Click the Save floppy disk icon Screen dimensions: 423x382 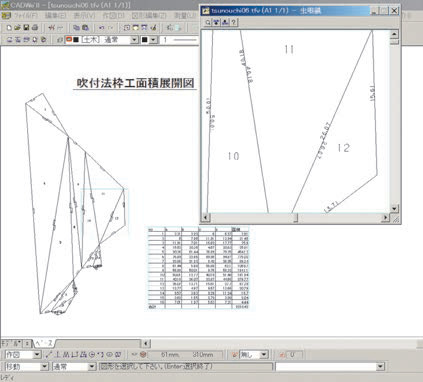pos(26,28)
